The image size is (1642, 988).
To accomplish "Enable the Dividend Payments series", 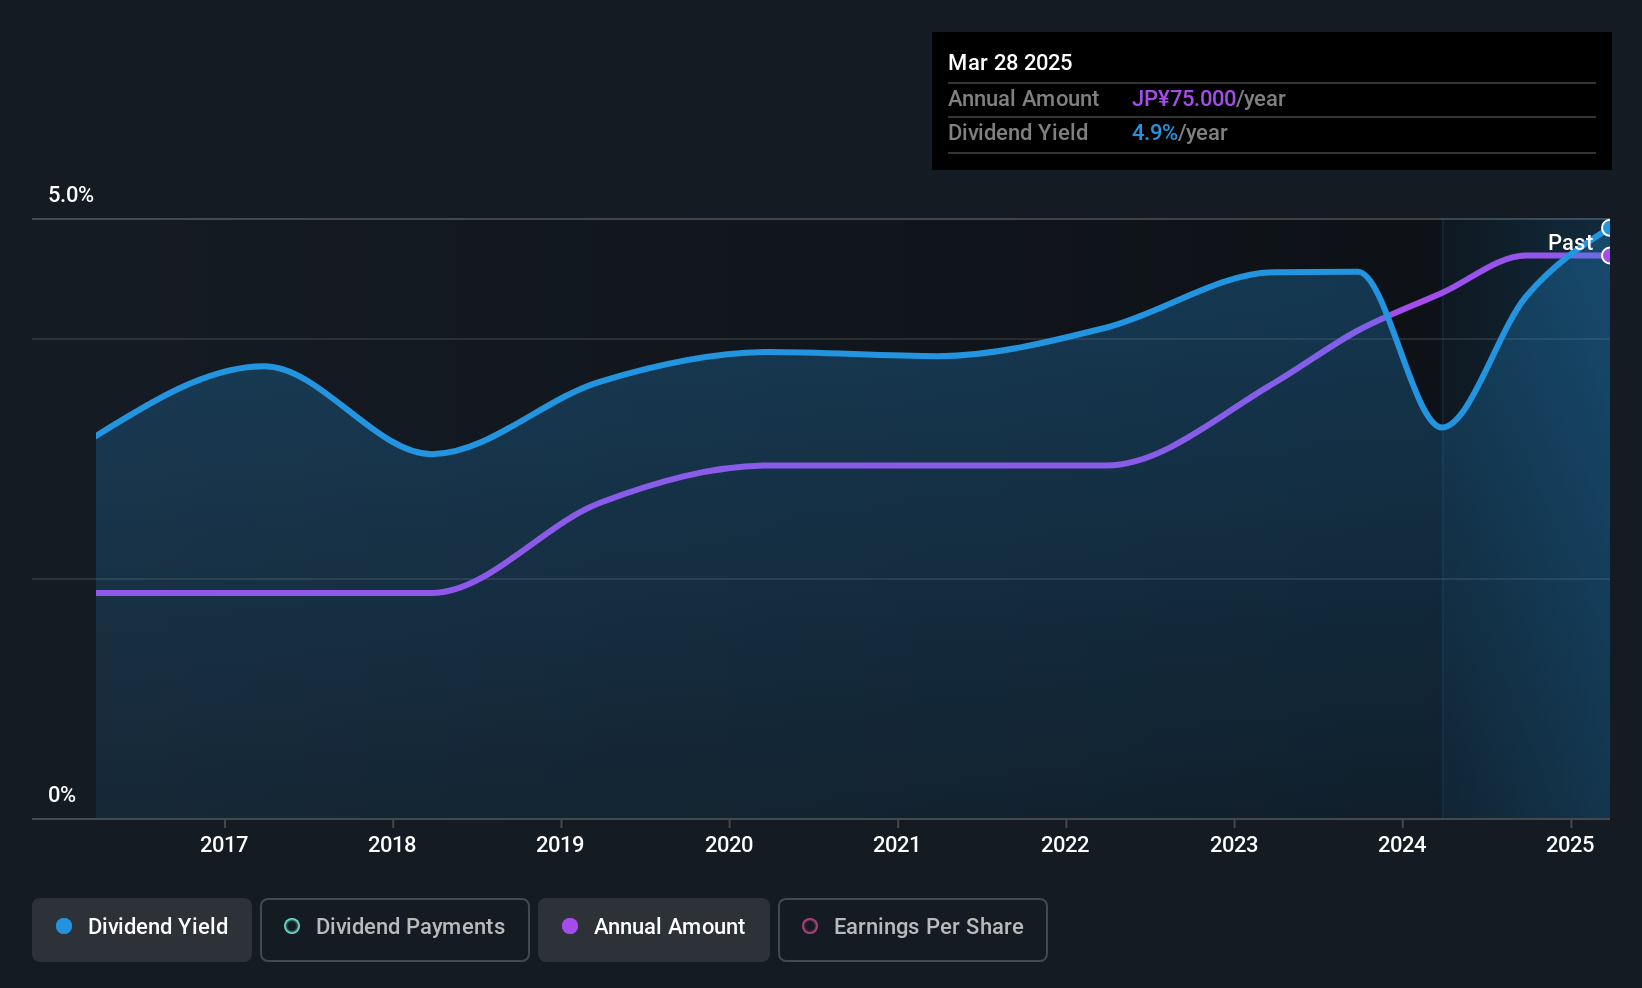I will [395, 929].
